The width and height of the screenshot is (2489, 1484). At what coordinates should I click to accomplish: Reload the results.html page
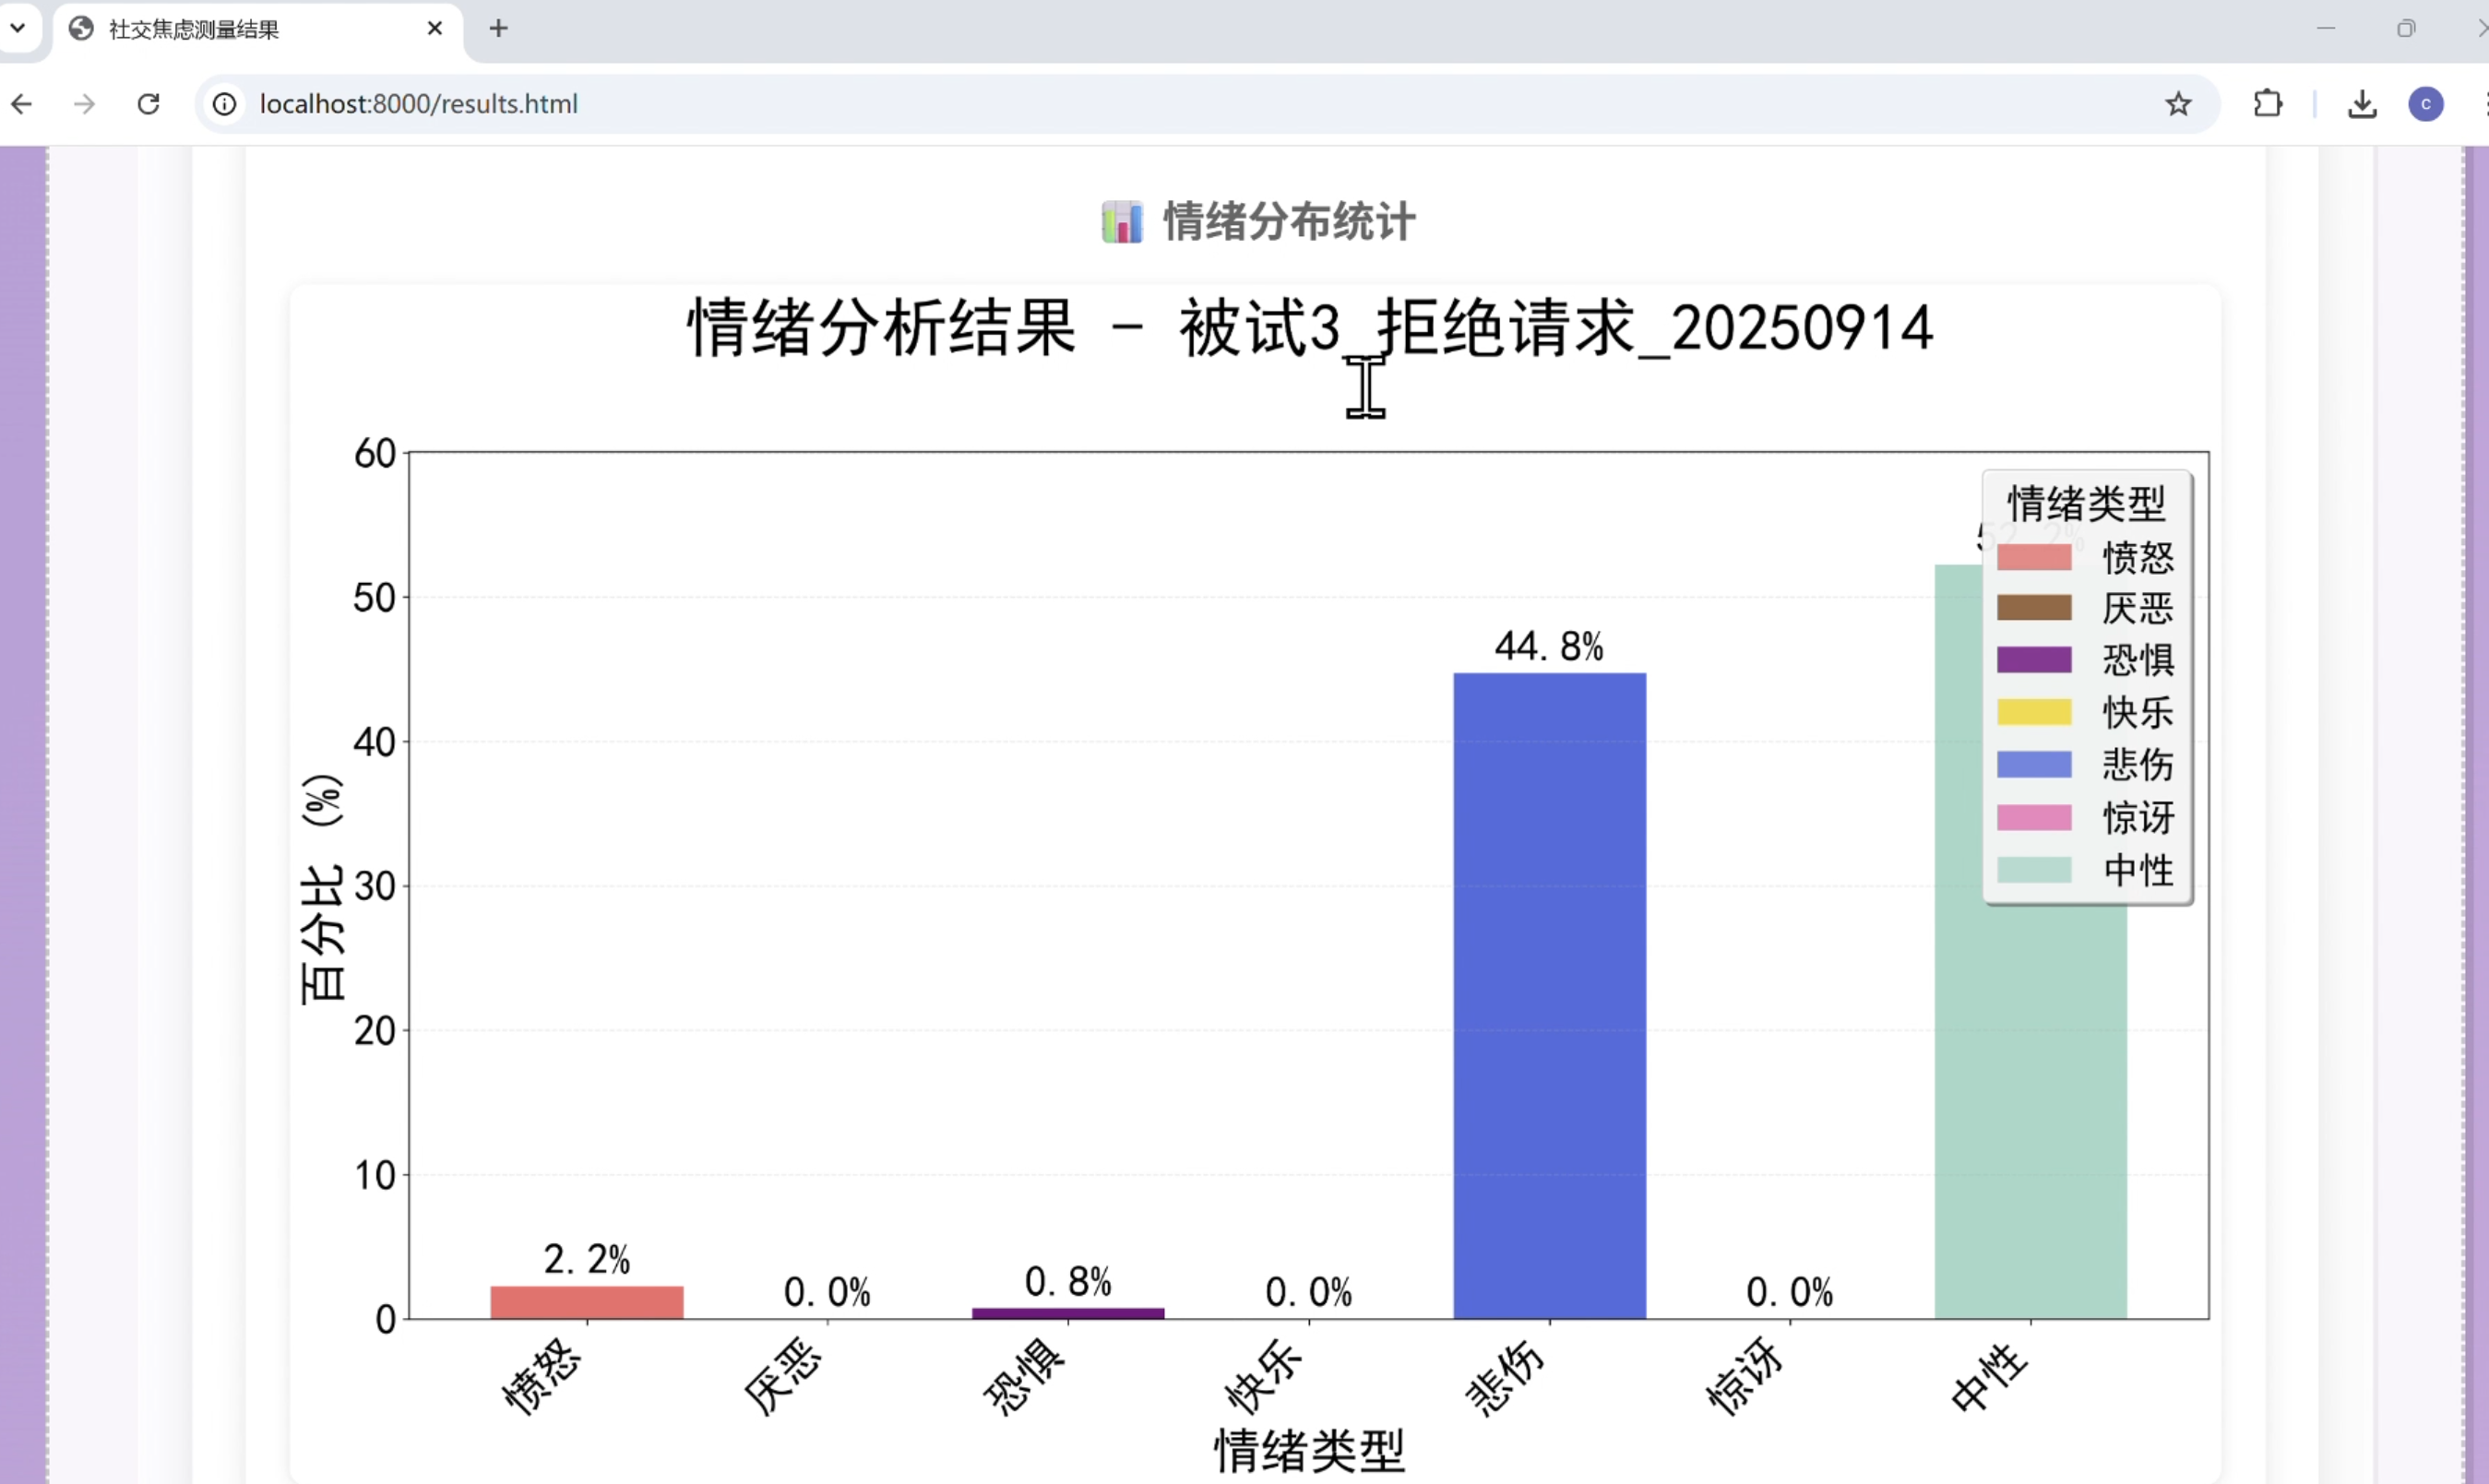(x=148, y=103)
